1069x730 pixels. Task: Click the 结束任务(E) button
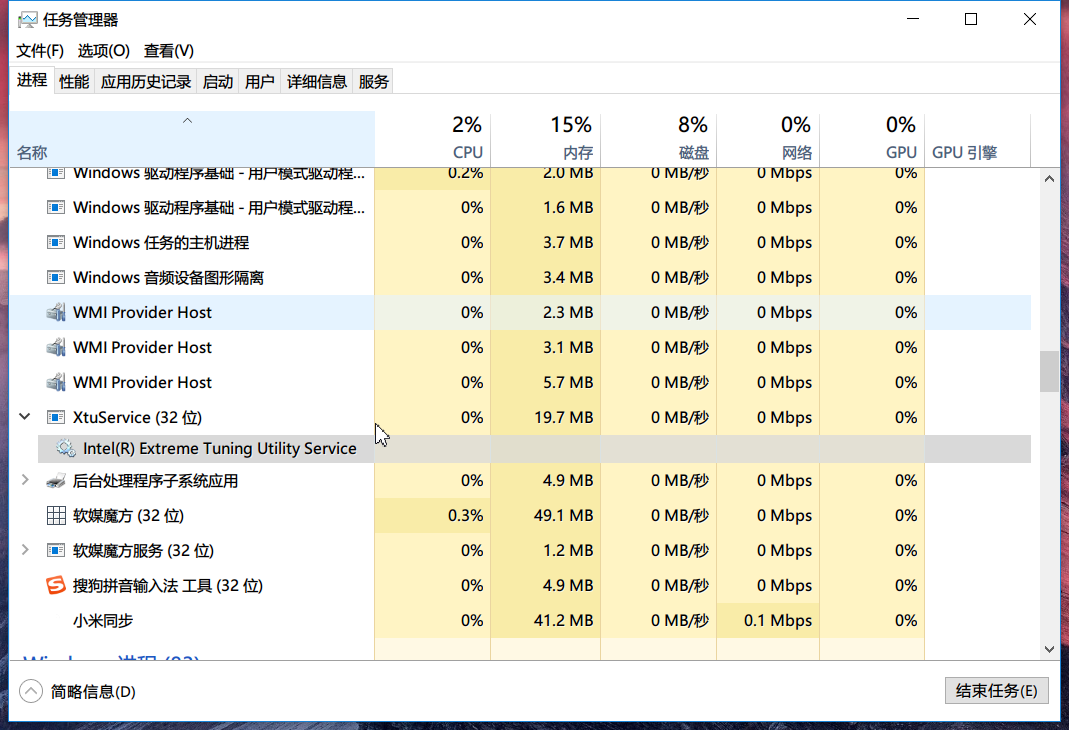[x=996, y=690]
